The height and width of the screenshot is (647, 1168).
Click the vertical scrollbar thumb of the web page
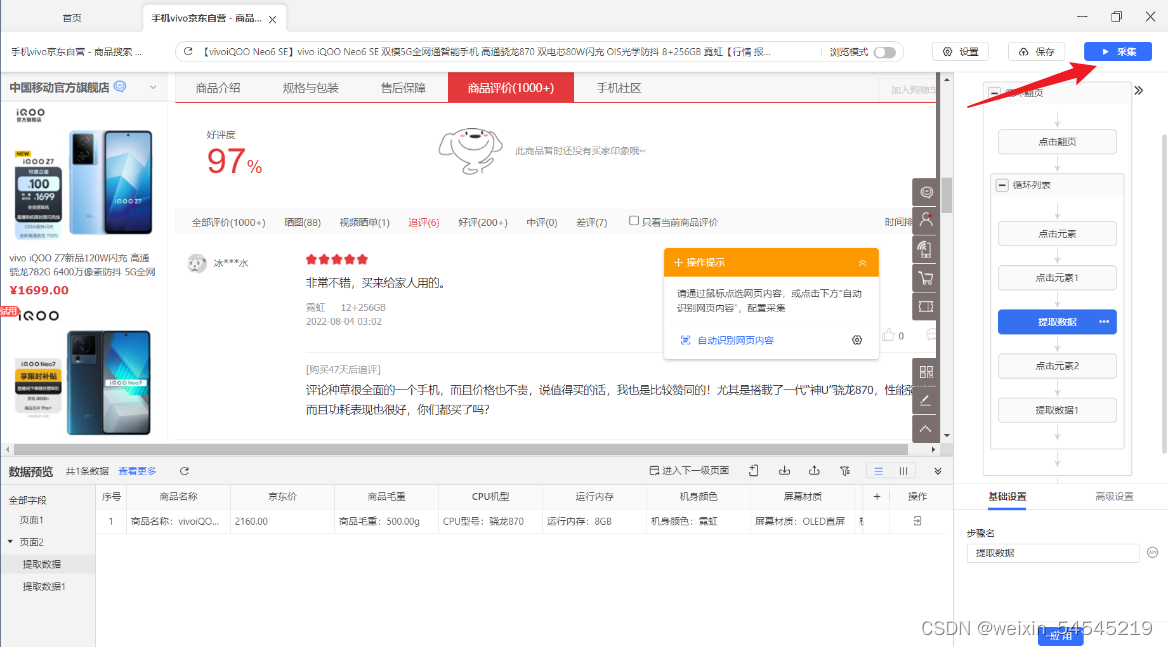(x=947, y=195)
